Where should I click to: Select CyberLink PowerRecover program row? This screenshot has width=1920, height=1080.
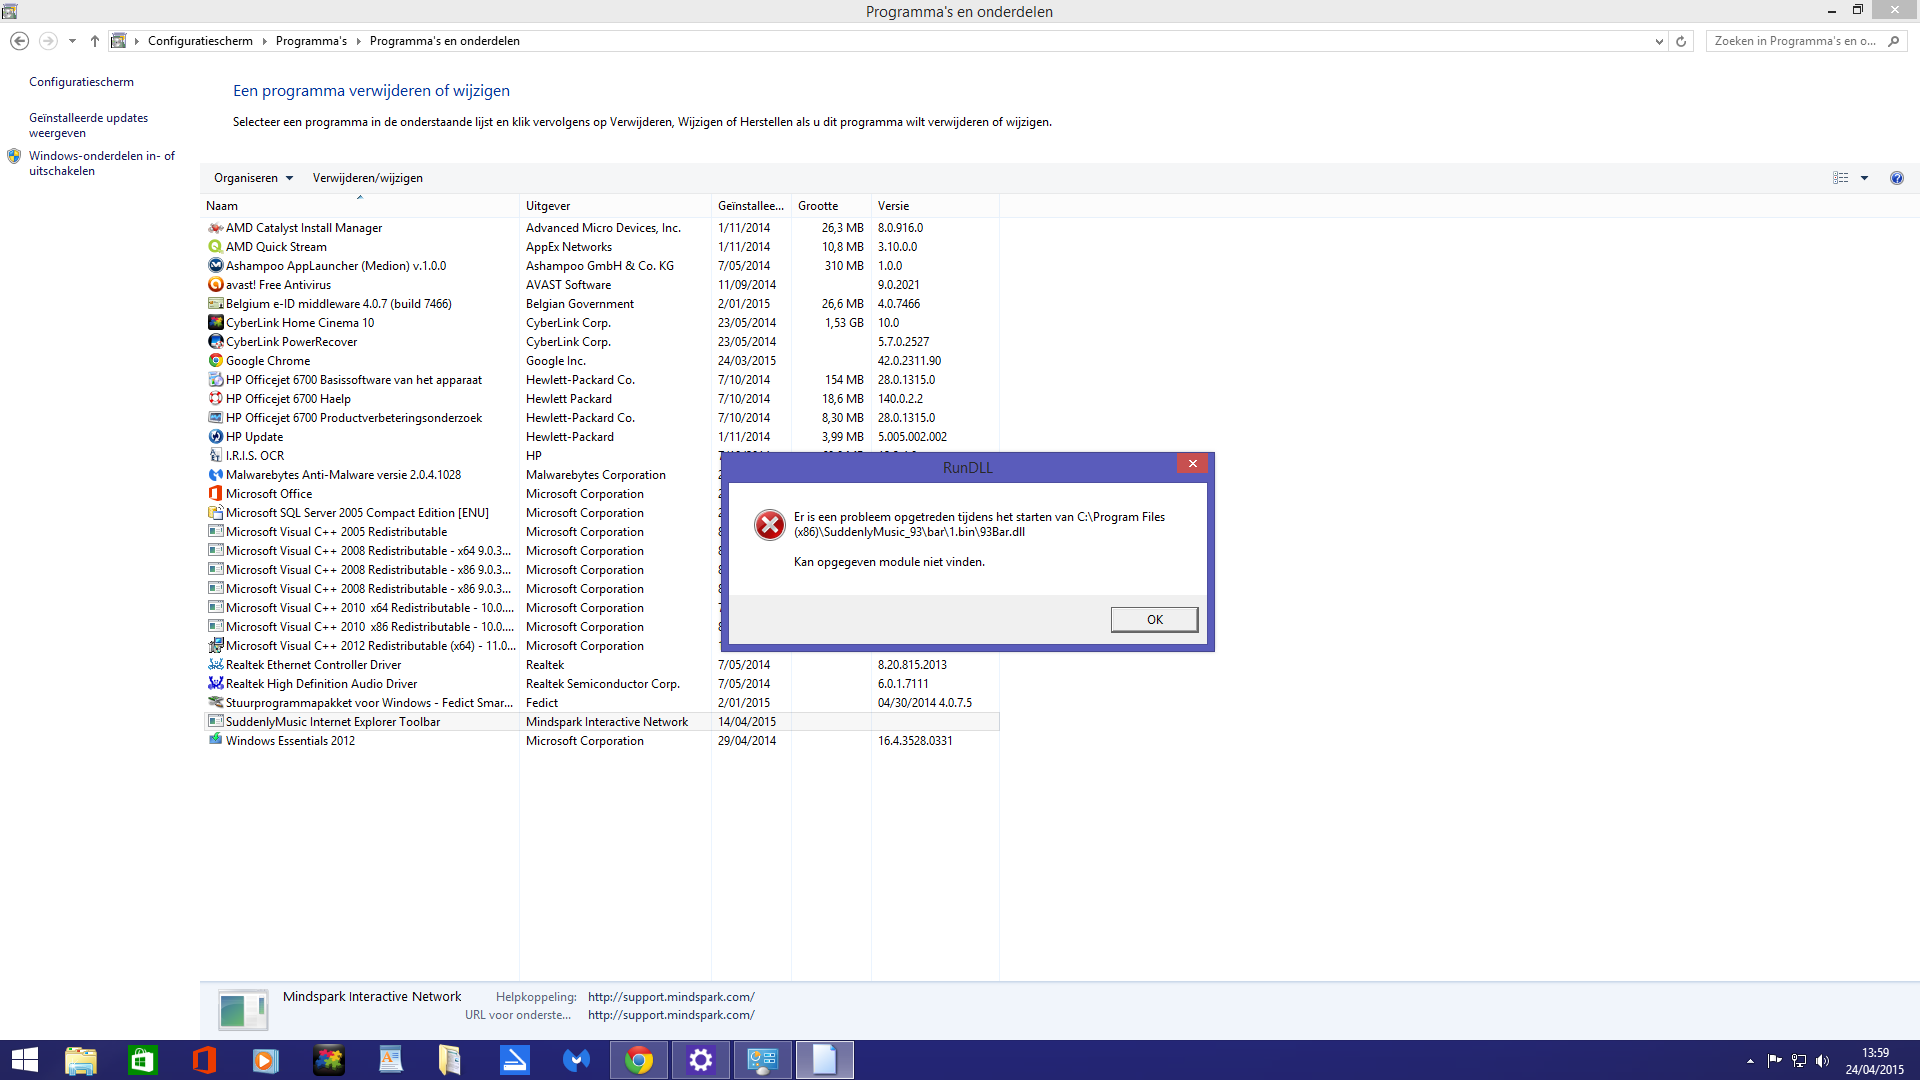pyautogui.click(x=600, y=342)
